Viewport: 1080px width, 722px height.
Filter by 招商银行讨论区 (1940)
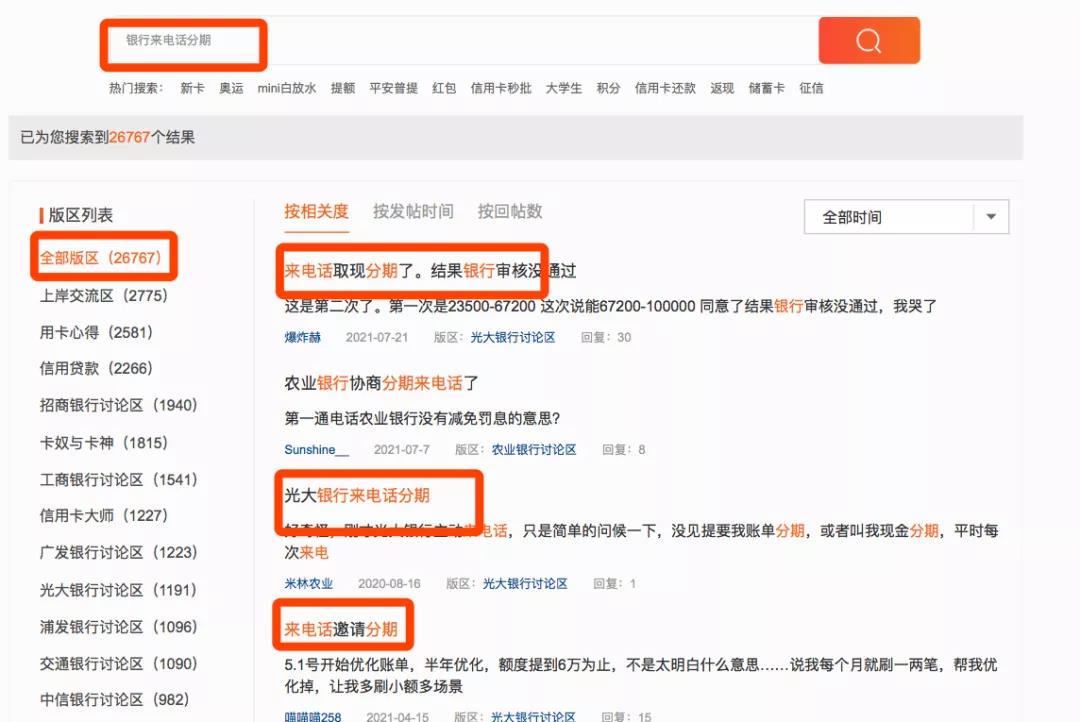click(x=118, y=405)
